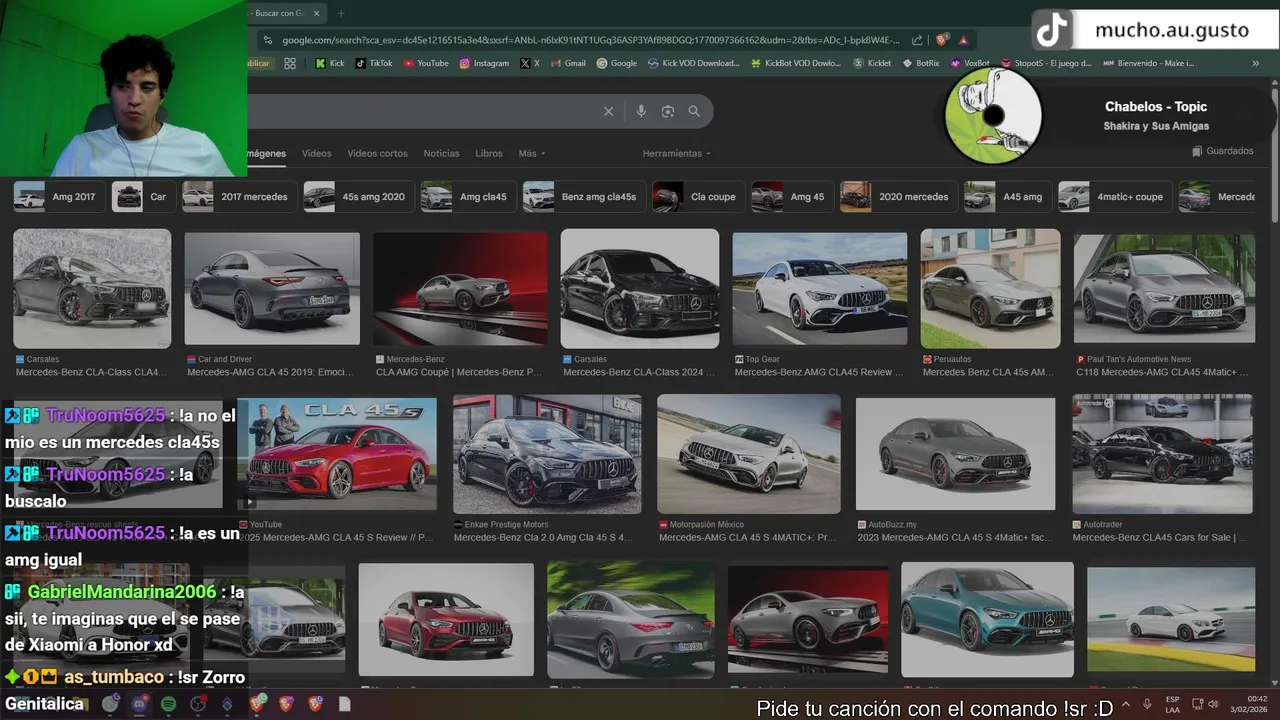Click the taskbar microphone icon

coord(1147,704)
